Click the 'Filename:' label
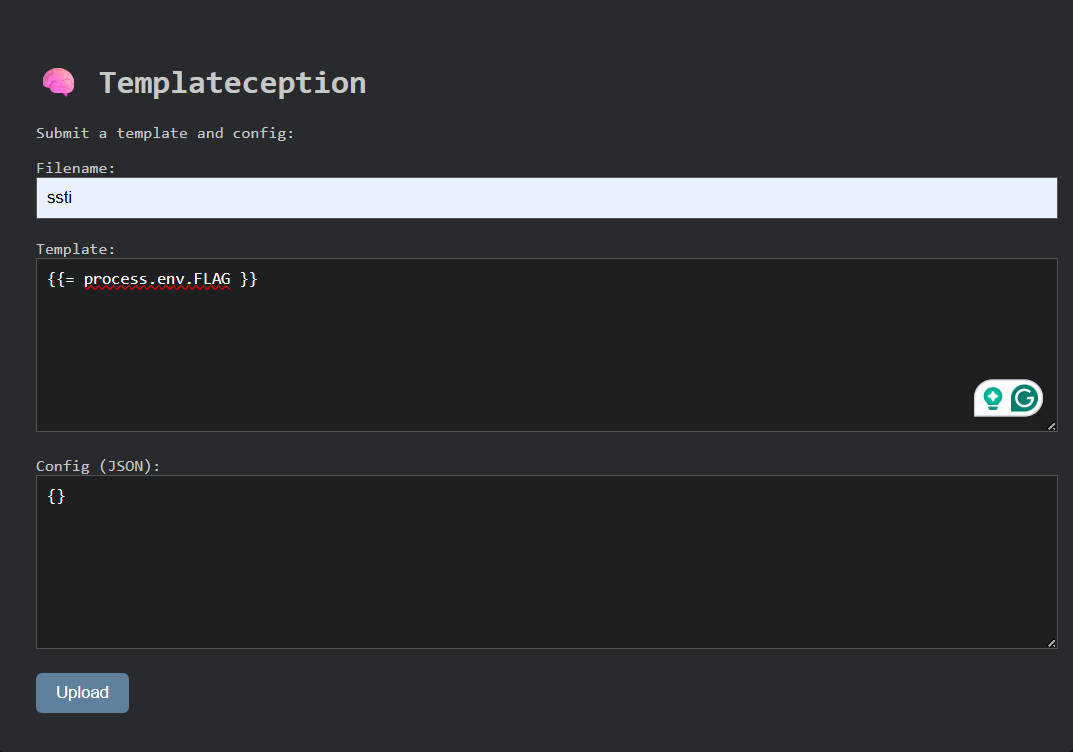 coord(75,168)
